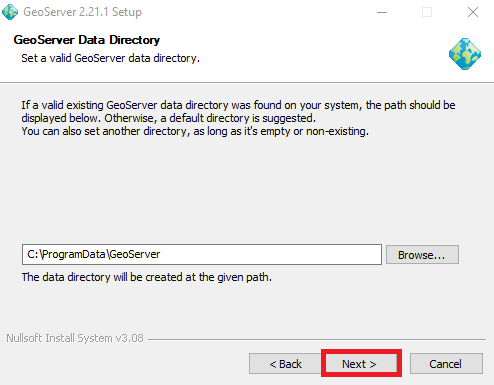Click the 'Nullsoft Install System v3.08' label

click(75, 338)
